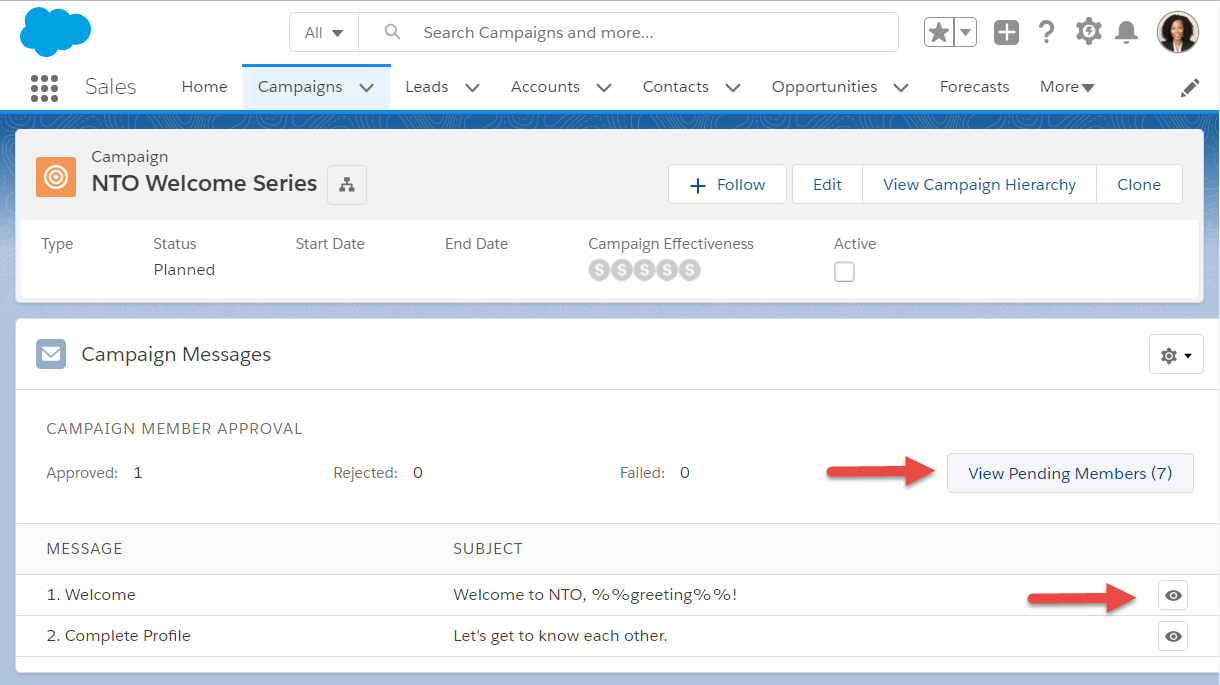Screen dimensions: 1220x685
Task: Click View Pending Members (7) button
Action: (x=1070, y=473)
